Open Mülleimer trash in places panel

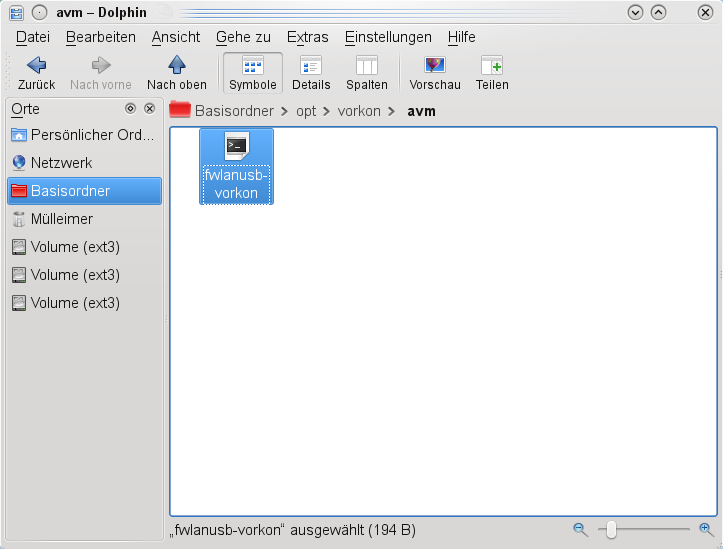[x=84, y=219]
